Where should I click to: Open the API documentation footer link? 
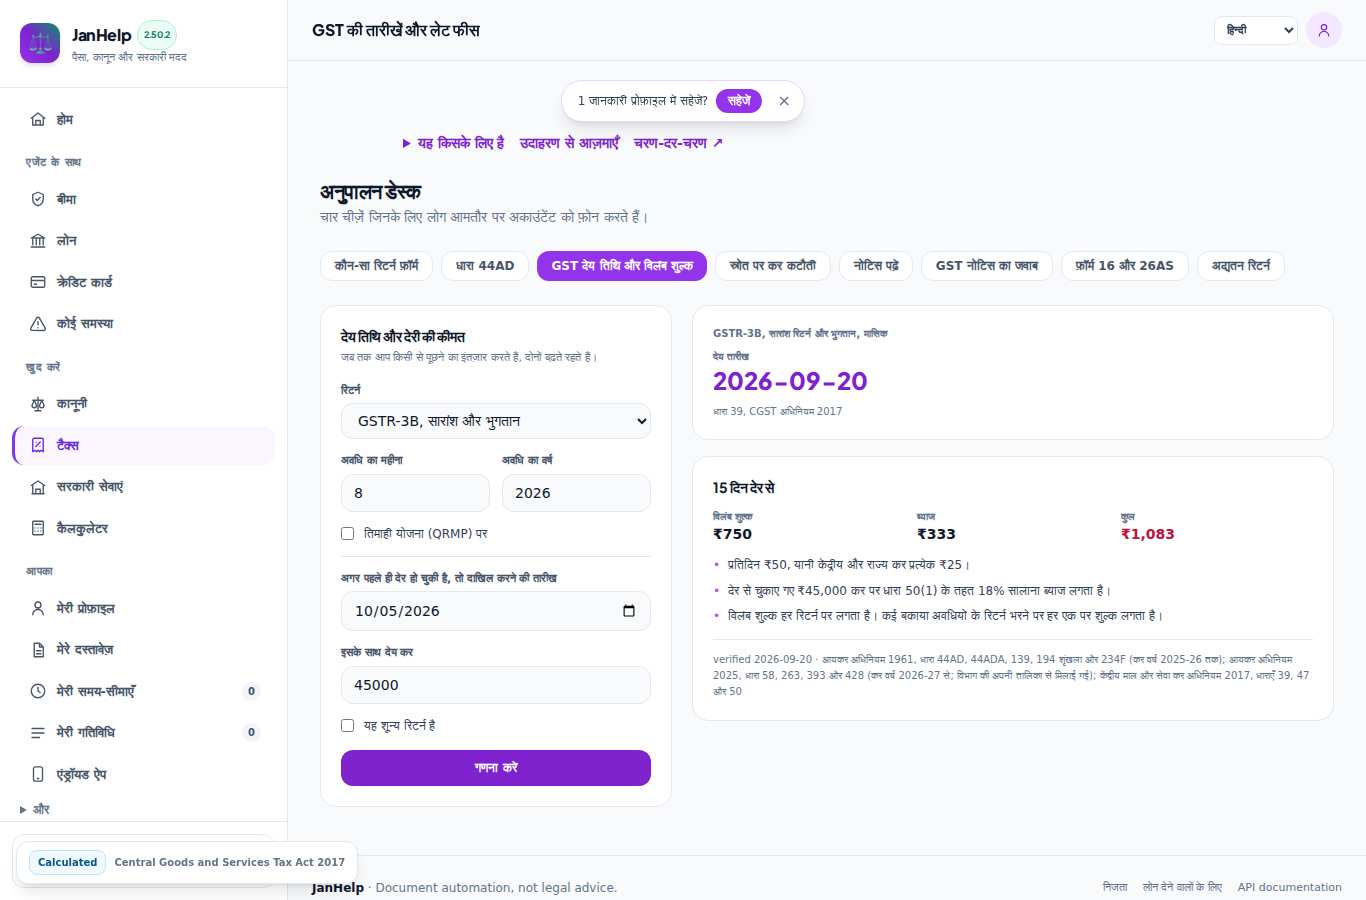[x=1290, y=887]
